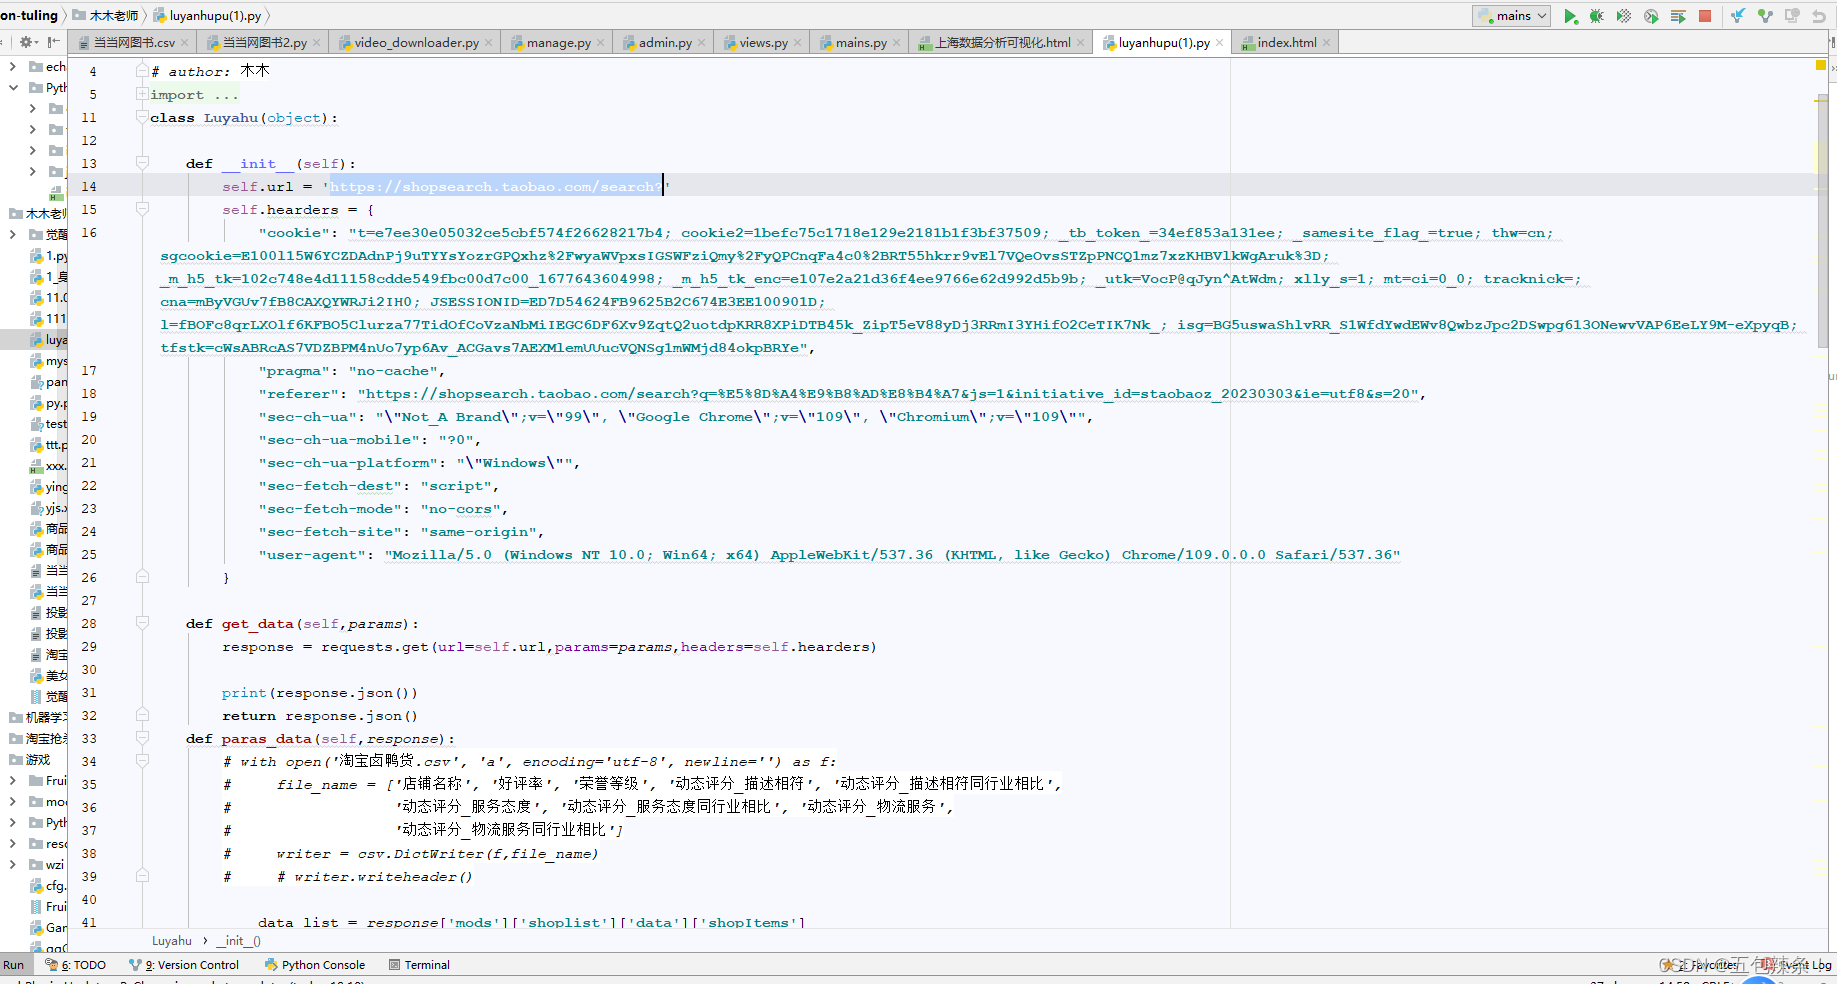Run the mains configuration with green play icon
Image resolution: width=1837 pixels, height=984 pixels.
tap(1570, 16)
